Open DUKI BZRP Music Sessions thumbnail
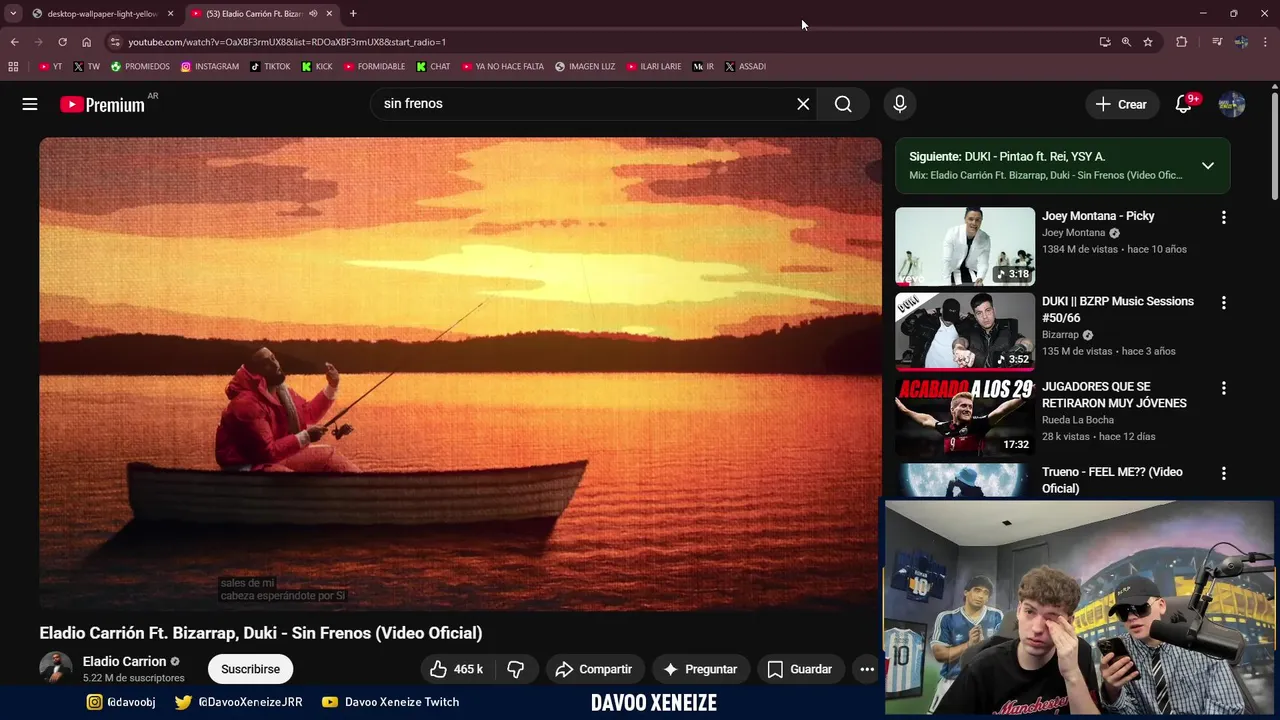The image size is (1280, 720). pyautogui.click(x=965, y=331)
